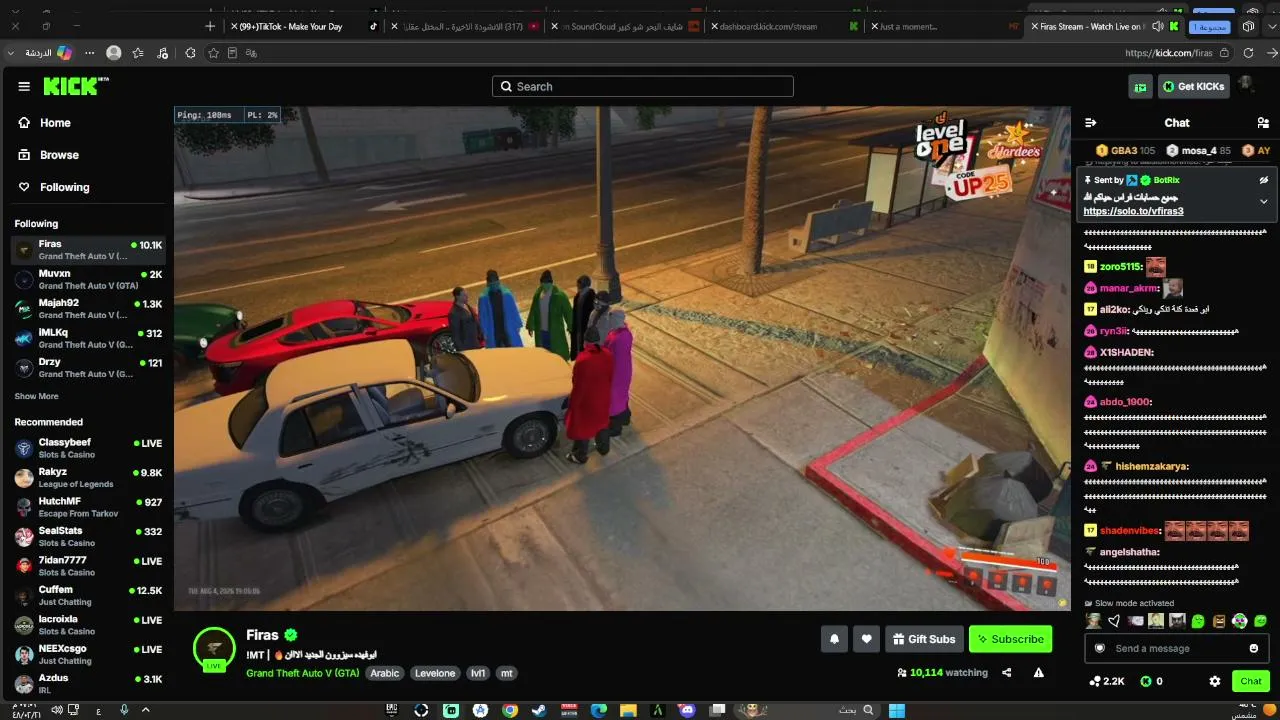Open the chat users list icon

click(x=1263, y=123)
